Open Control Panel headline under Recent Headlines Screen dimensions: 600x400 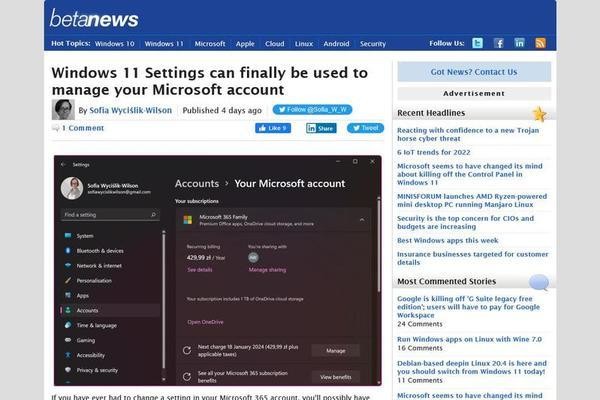click(x=470, y=174)
